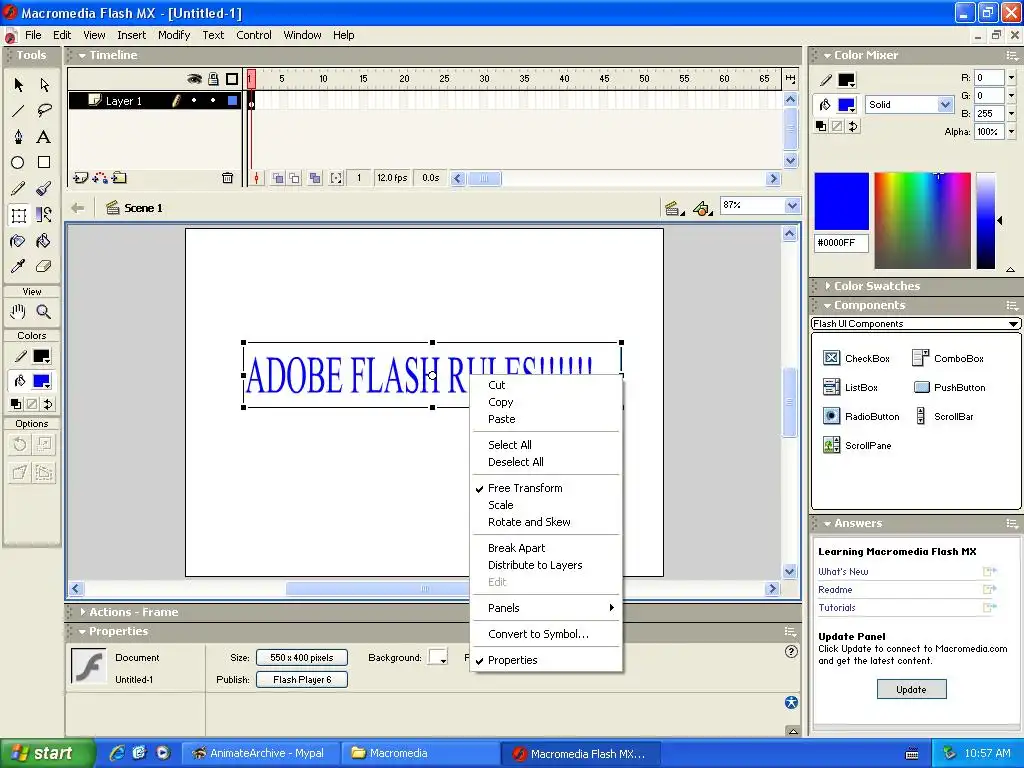Open the Control menu
1024x768 pixels.
[253, 35]
